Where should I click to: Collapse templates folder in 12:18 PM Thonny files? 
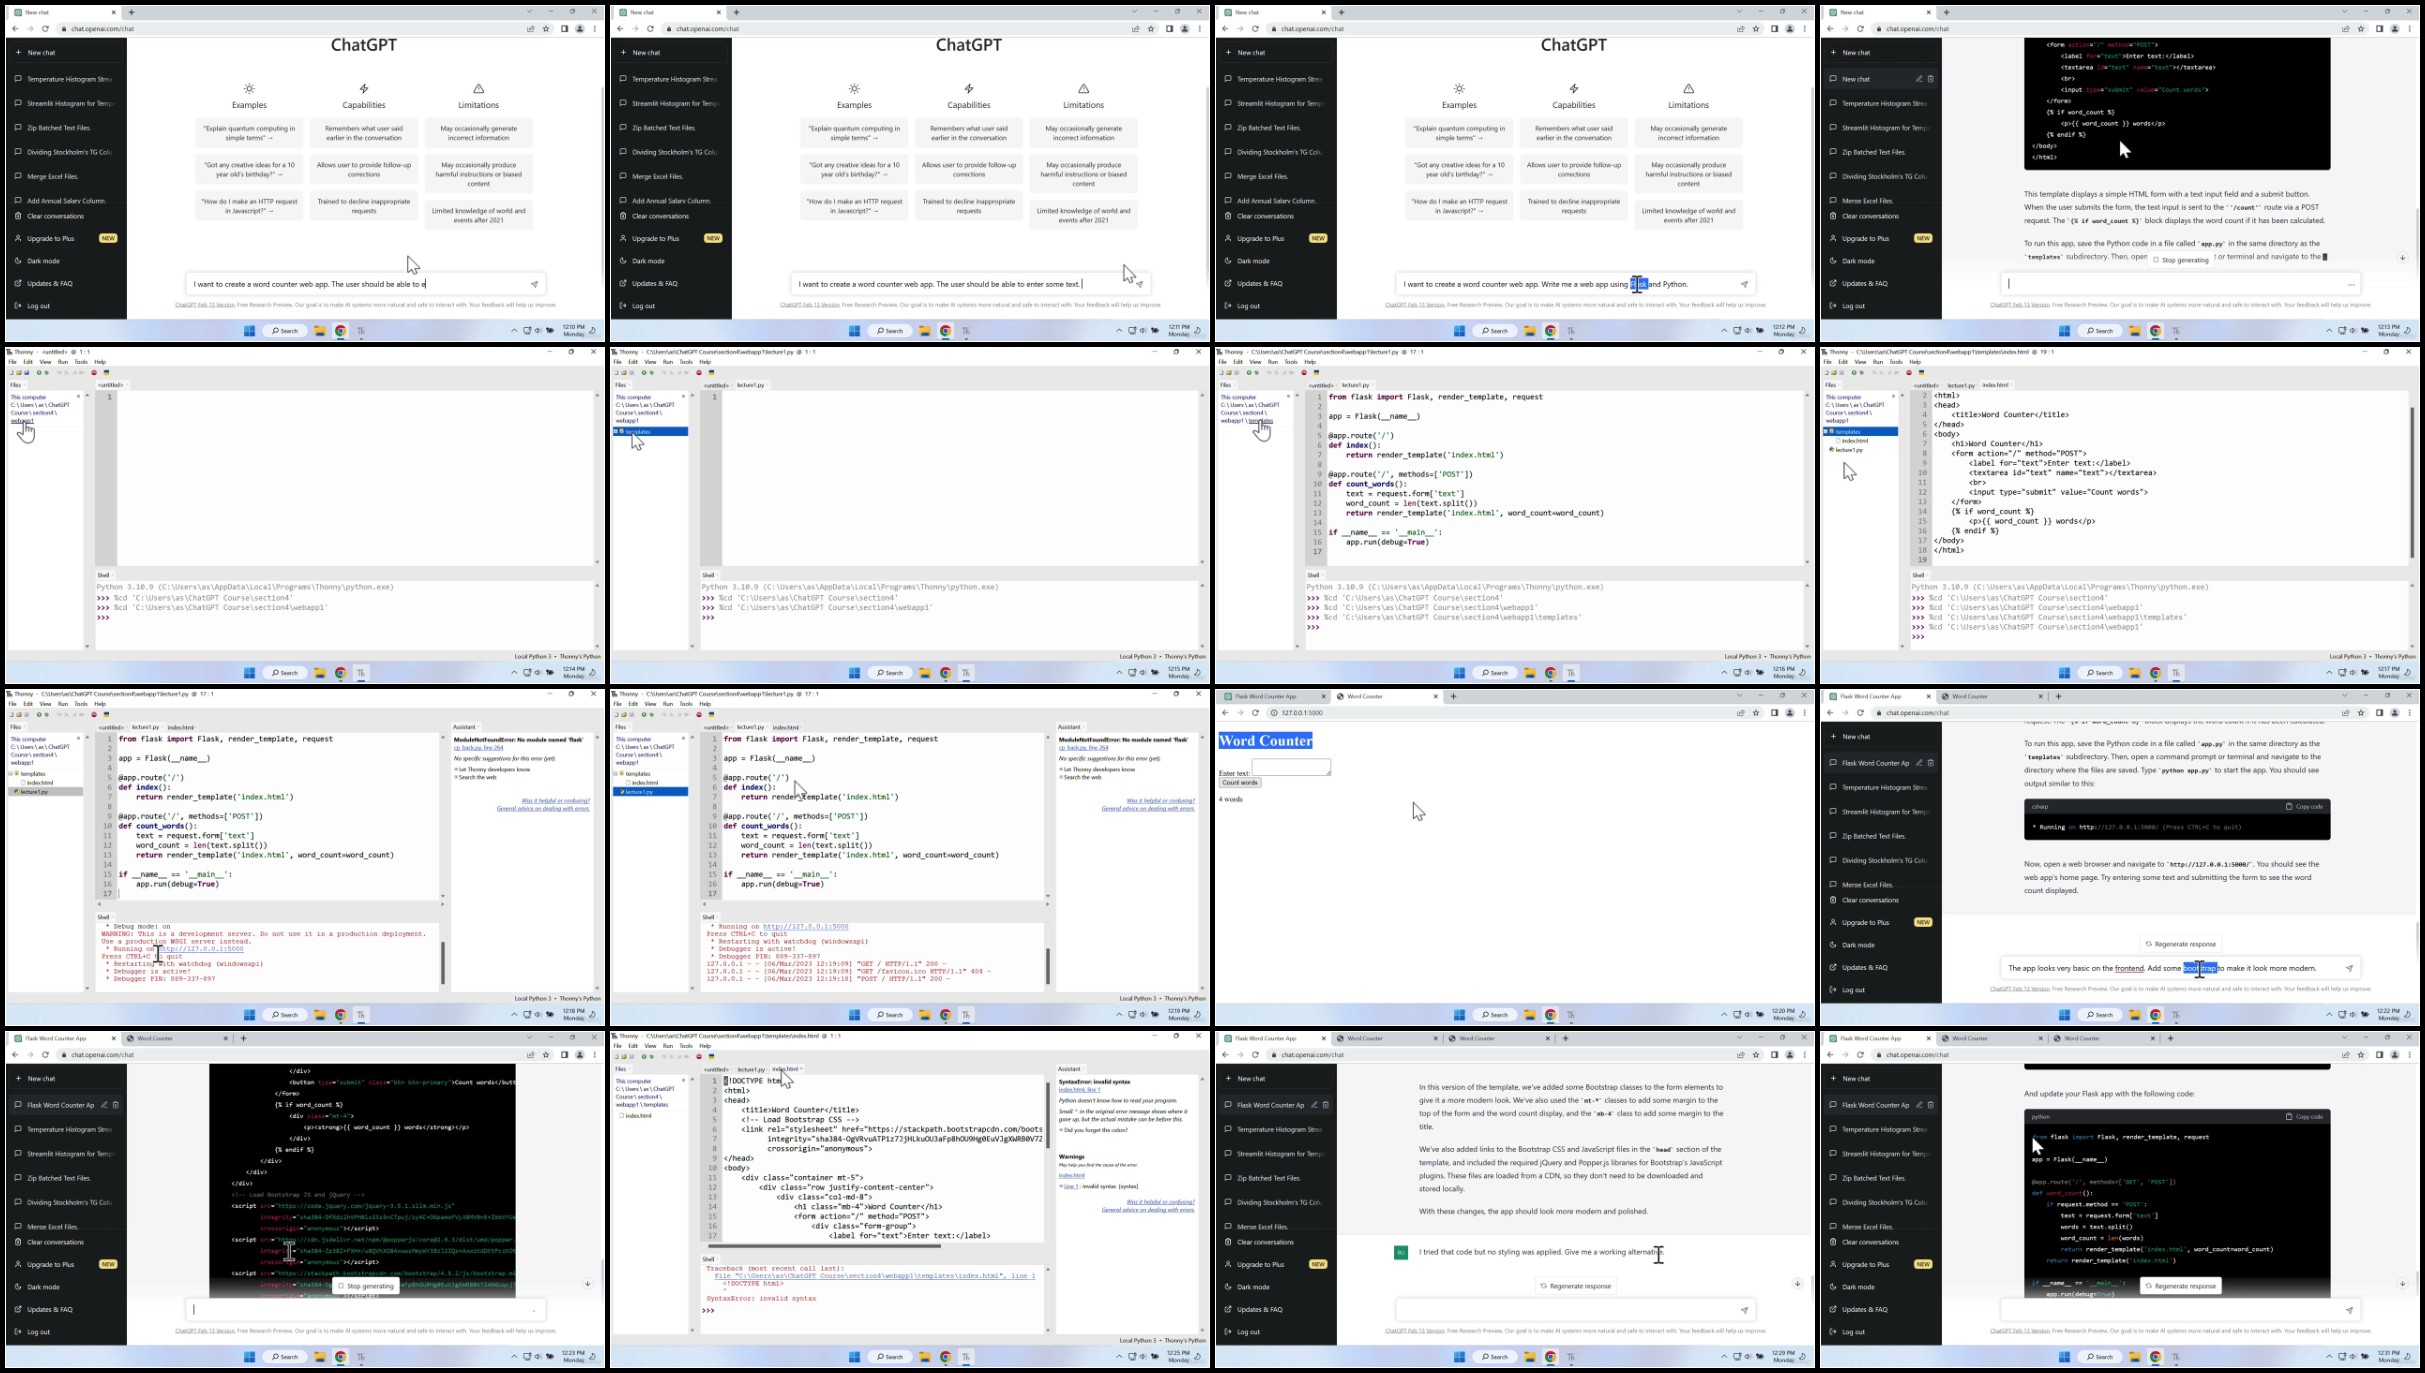click(x=11, y=774)
